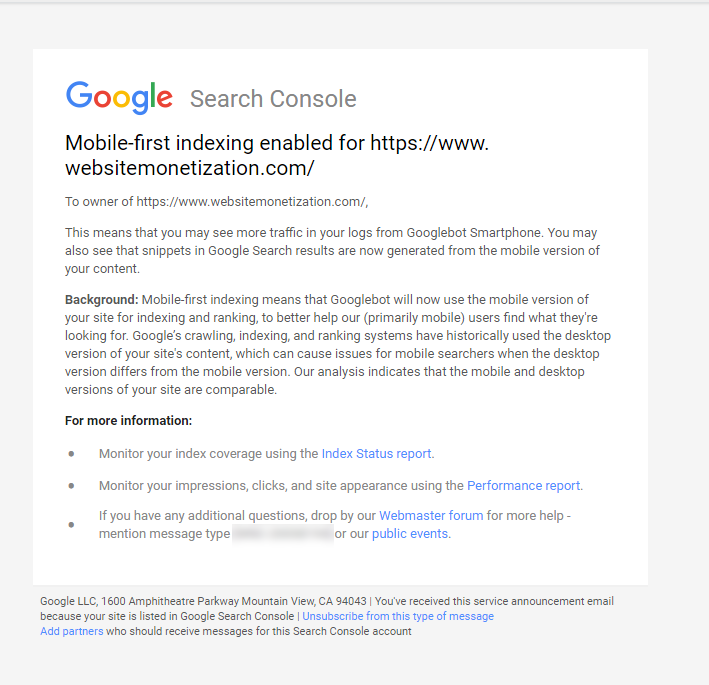The width and height of the screenshot is (709, 685).
Task: Click the bullet beside Webmaster forum item
Action: coord(71,524)
